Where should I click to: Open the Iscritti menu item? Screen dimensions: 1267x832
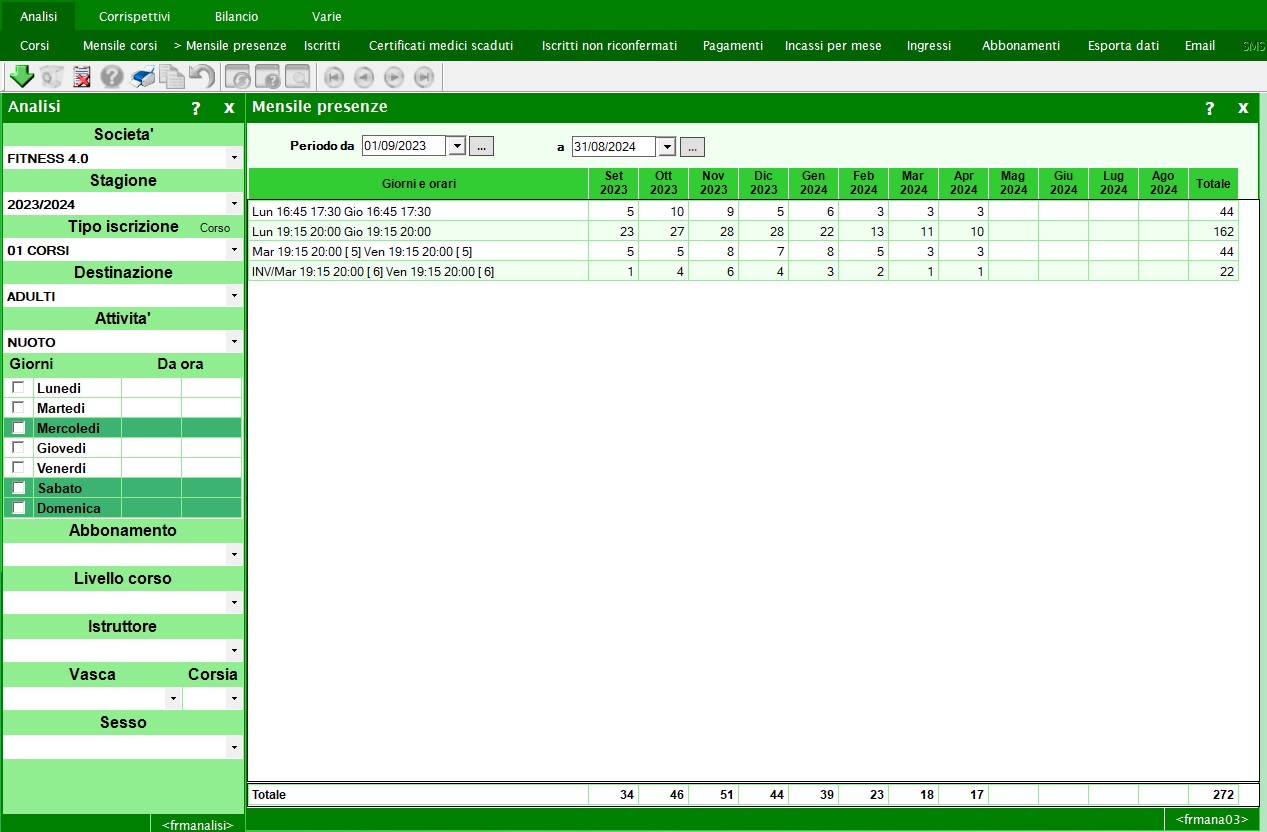point(322,46)
